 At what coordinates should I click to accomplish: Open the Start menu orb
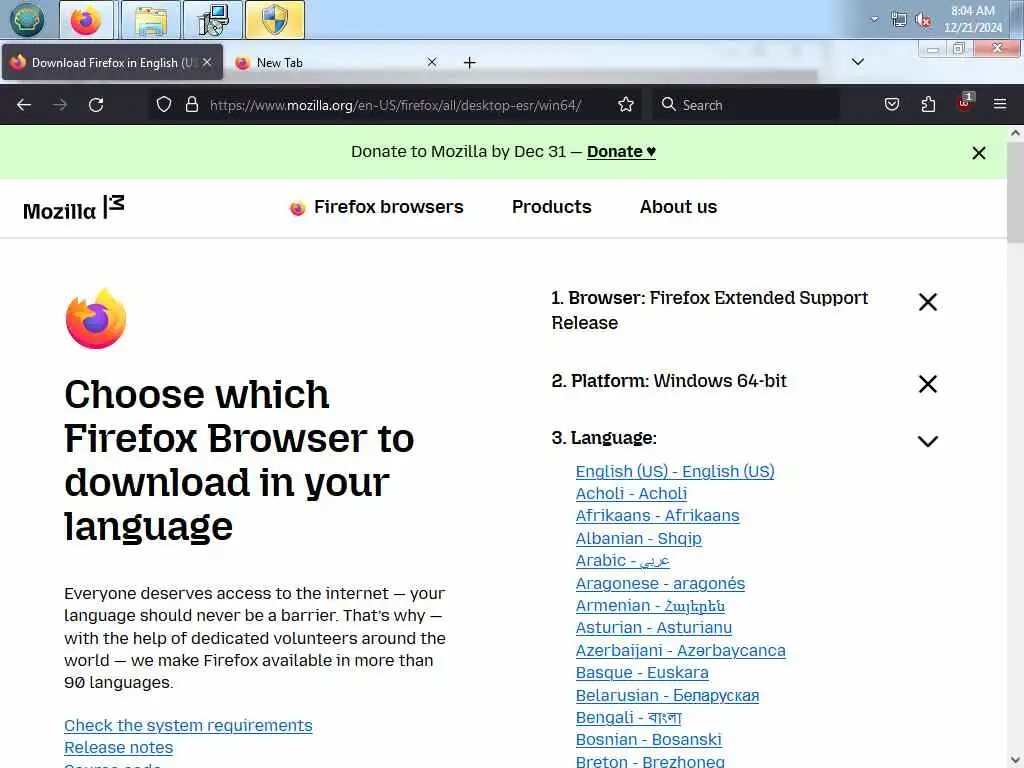point(26,20)
